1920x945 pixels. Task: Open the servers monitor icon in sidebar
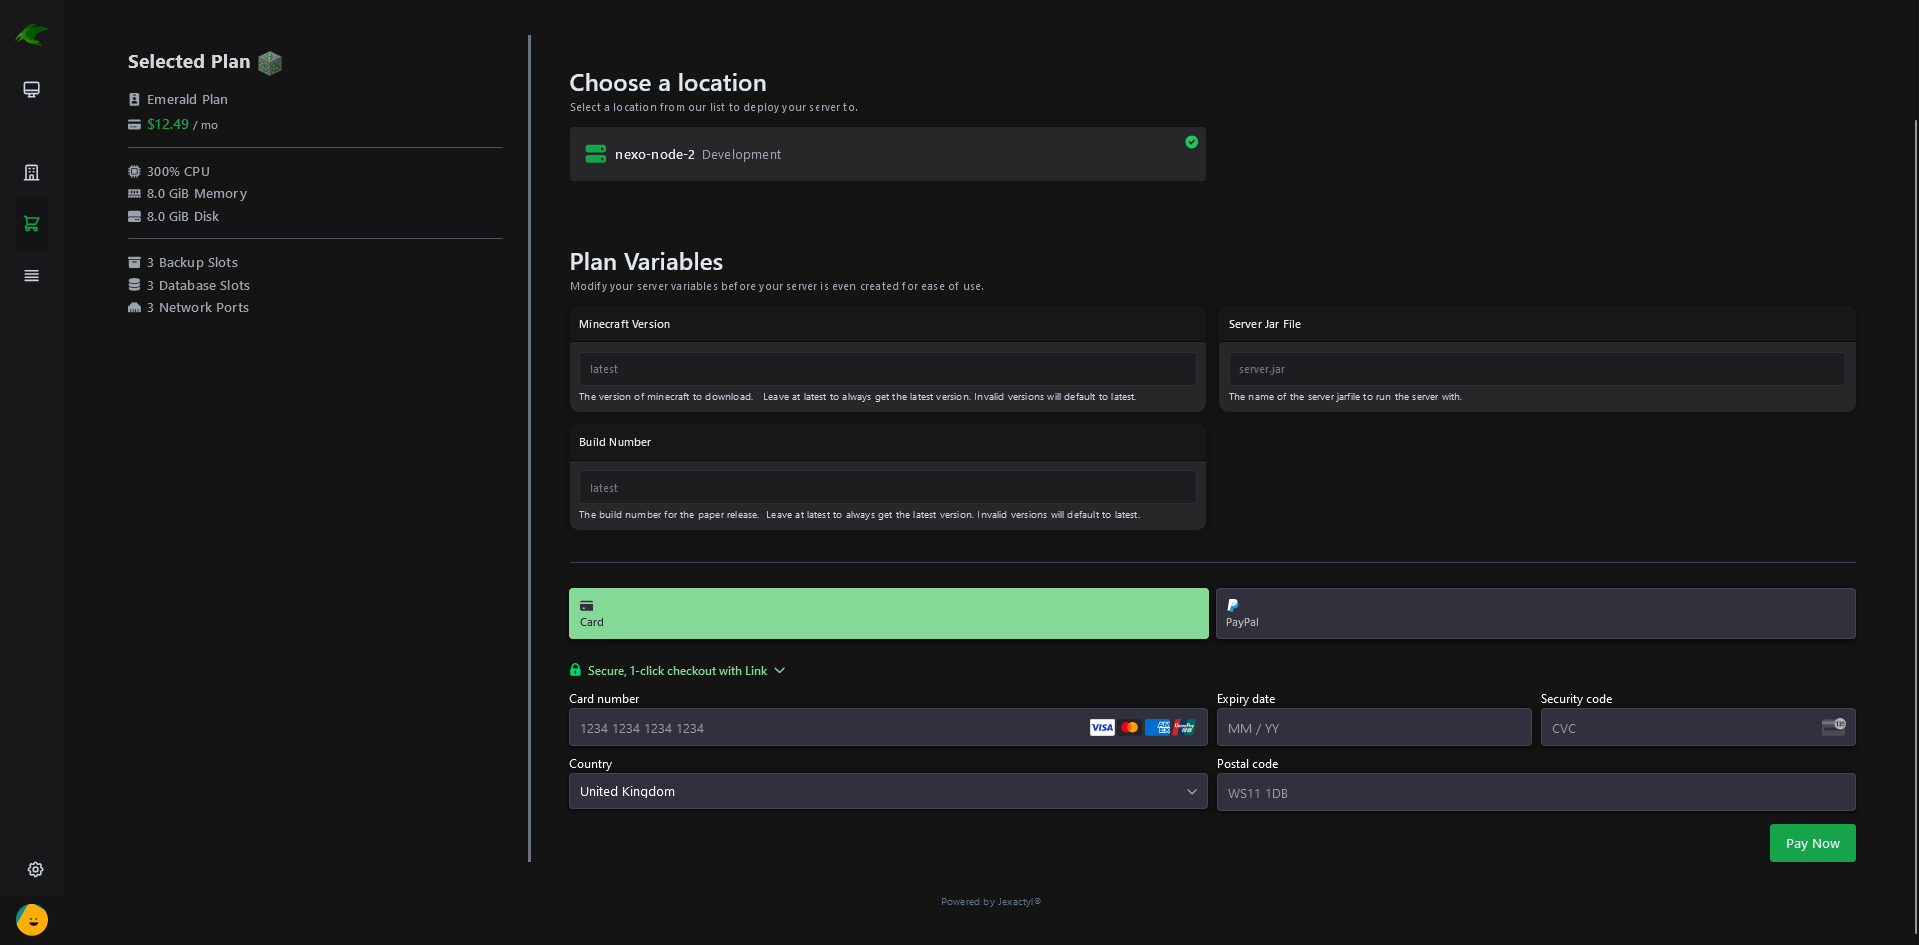coord(32,90)
